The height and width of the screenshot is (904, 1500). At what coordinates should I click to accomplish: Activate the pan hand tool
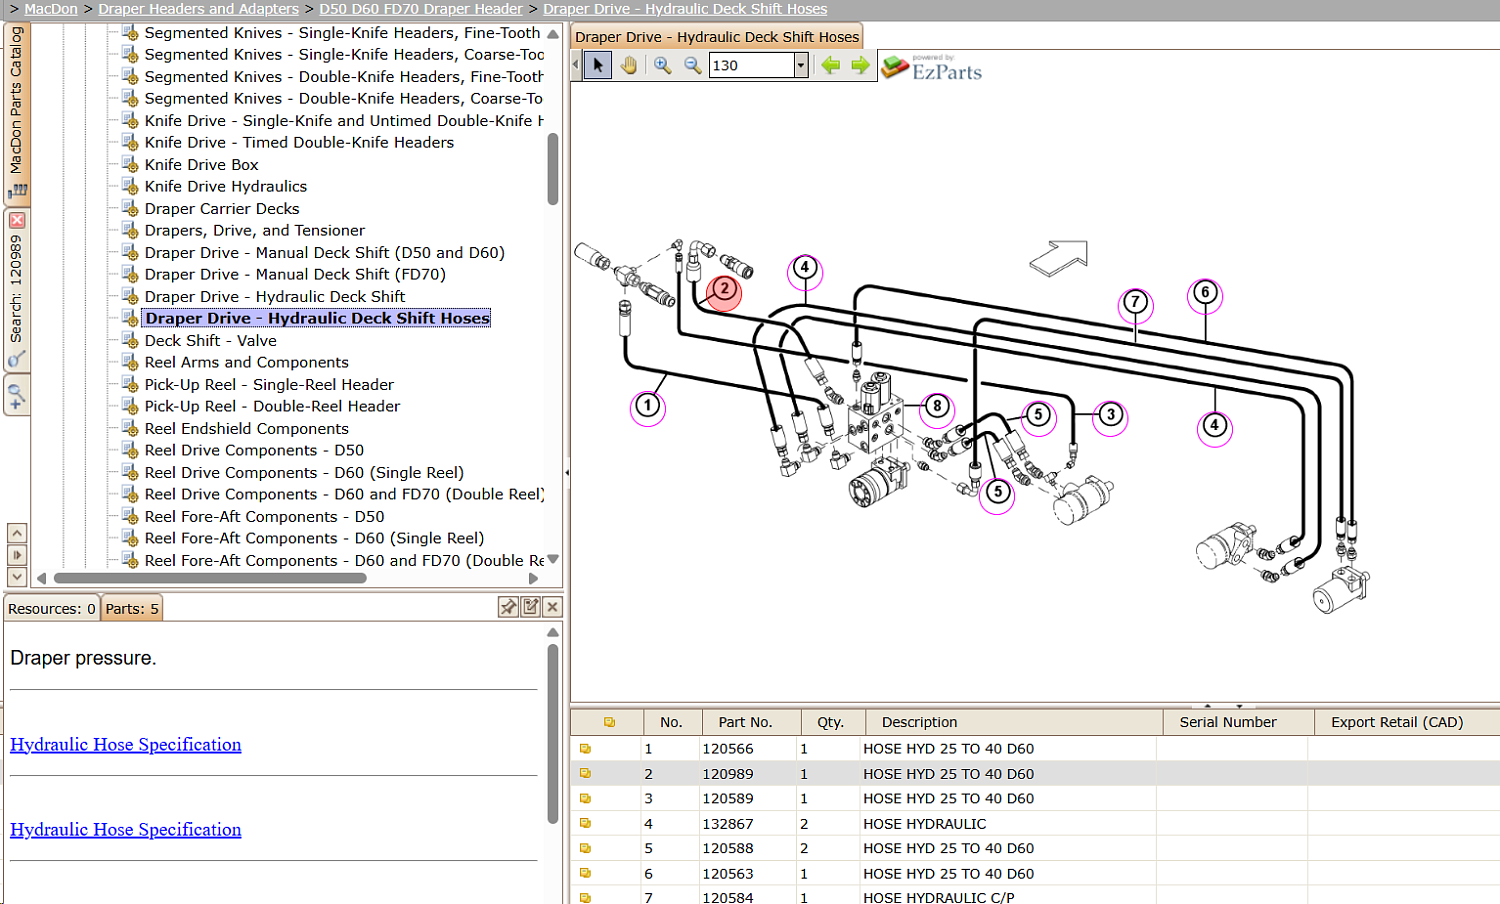(629, 66)
